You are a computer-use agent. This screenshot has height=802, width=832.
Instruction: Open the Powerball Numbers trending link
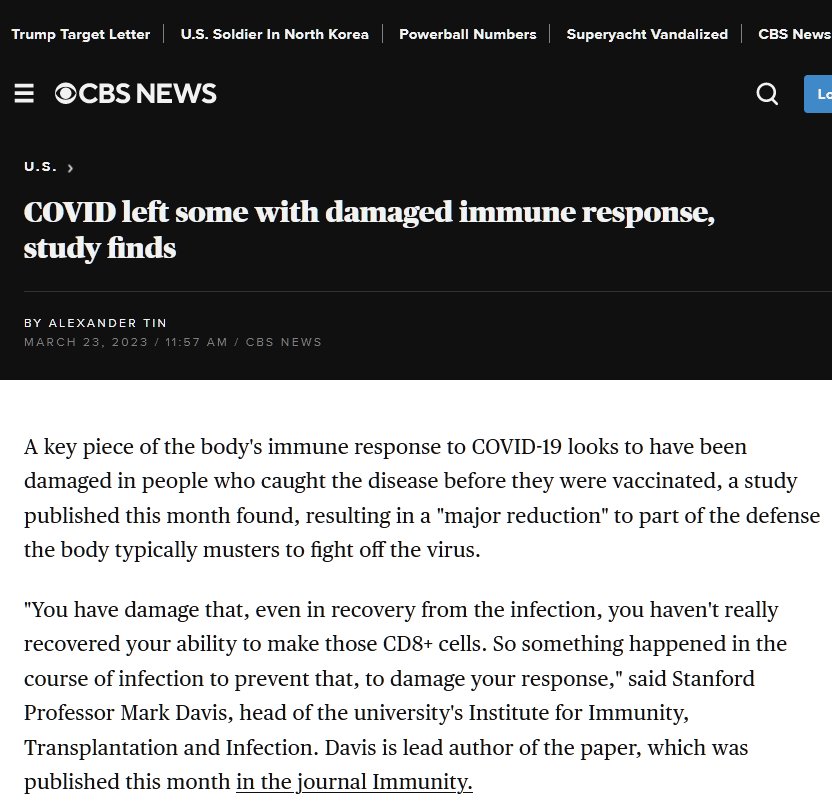click(x=467, y=34)
